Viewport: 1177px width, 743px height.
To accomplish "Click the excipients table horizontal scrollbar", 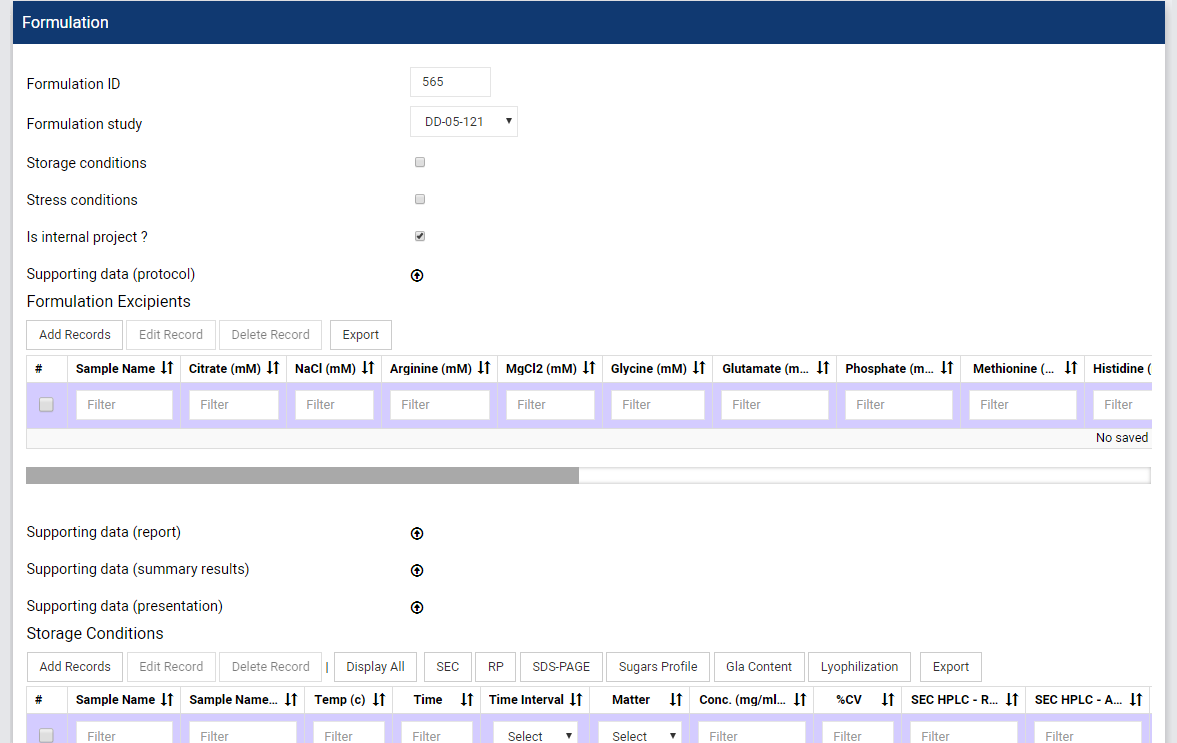I will coord(302,475).
